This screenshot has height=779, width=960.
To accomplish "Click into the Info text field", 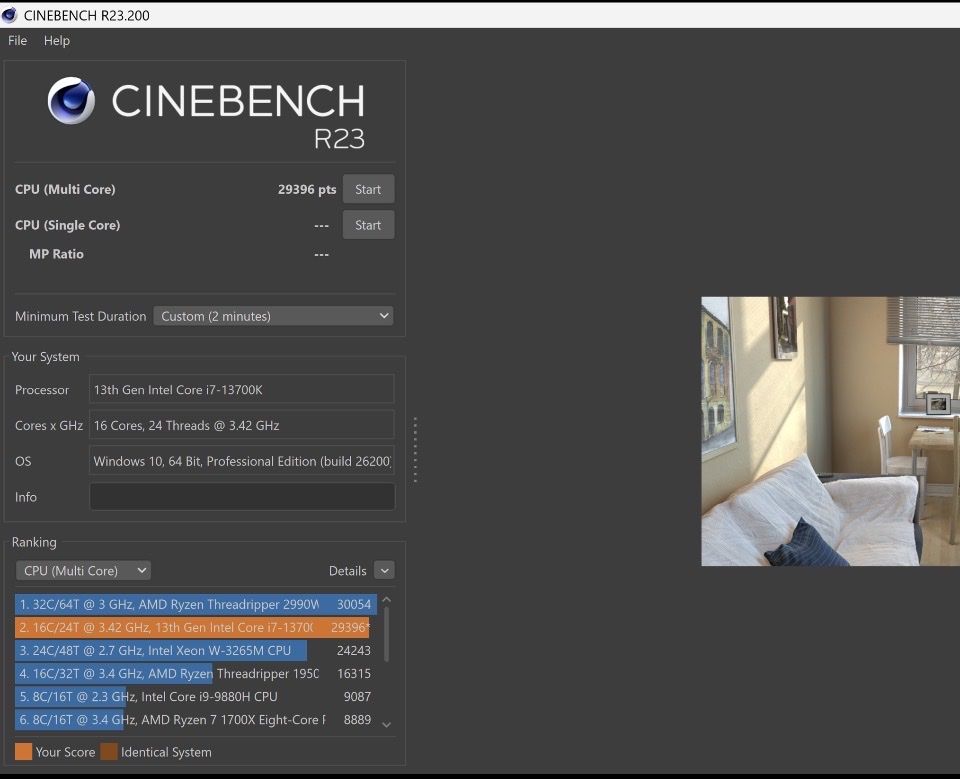I will [242, 497].
